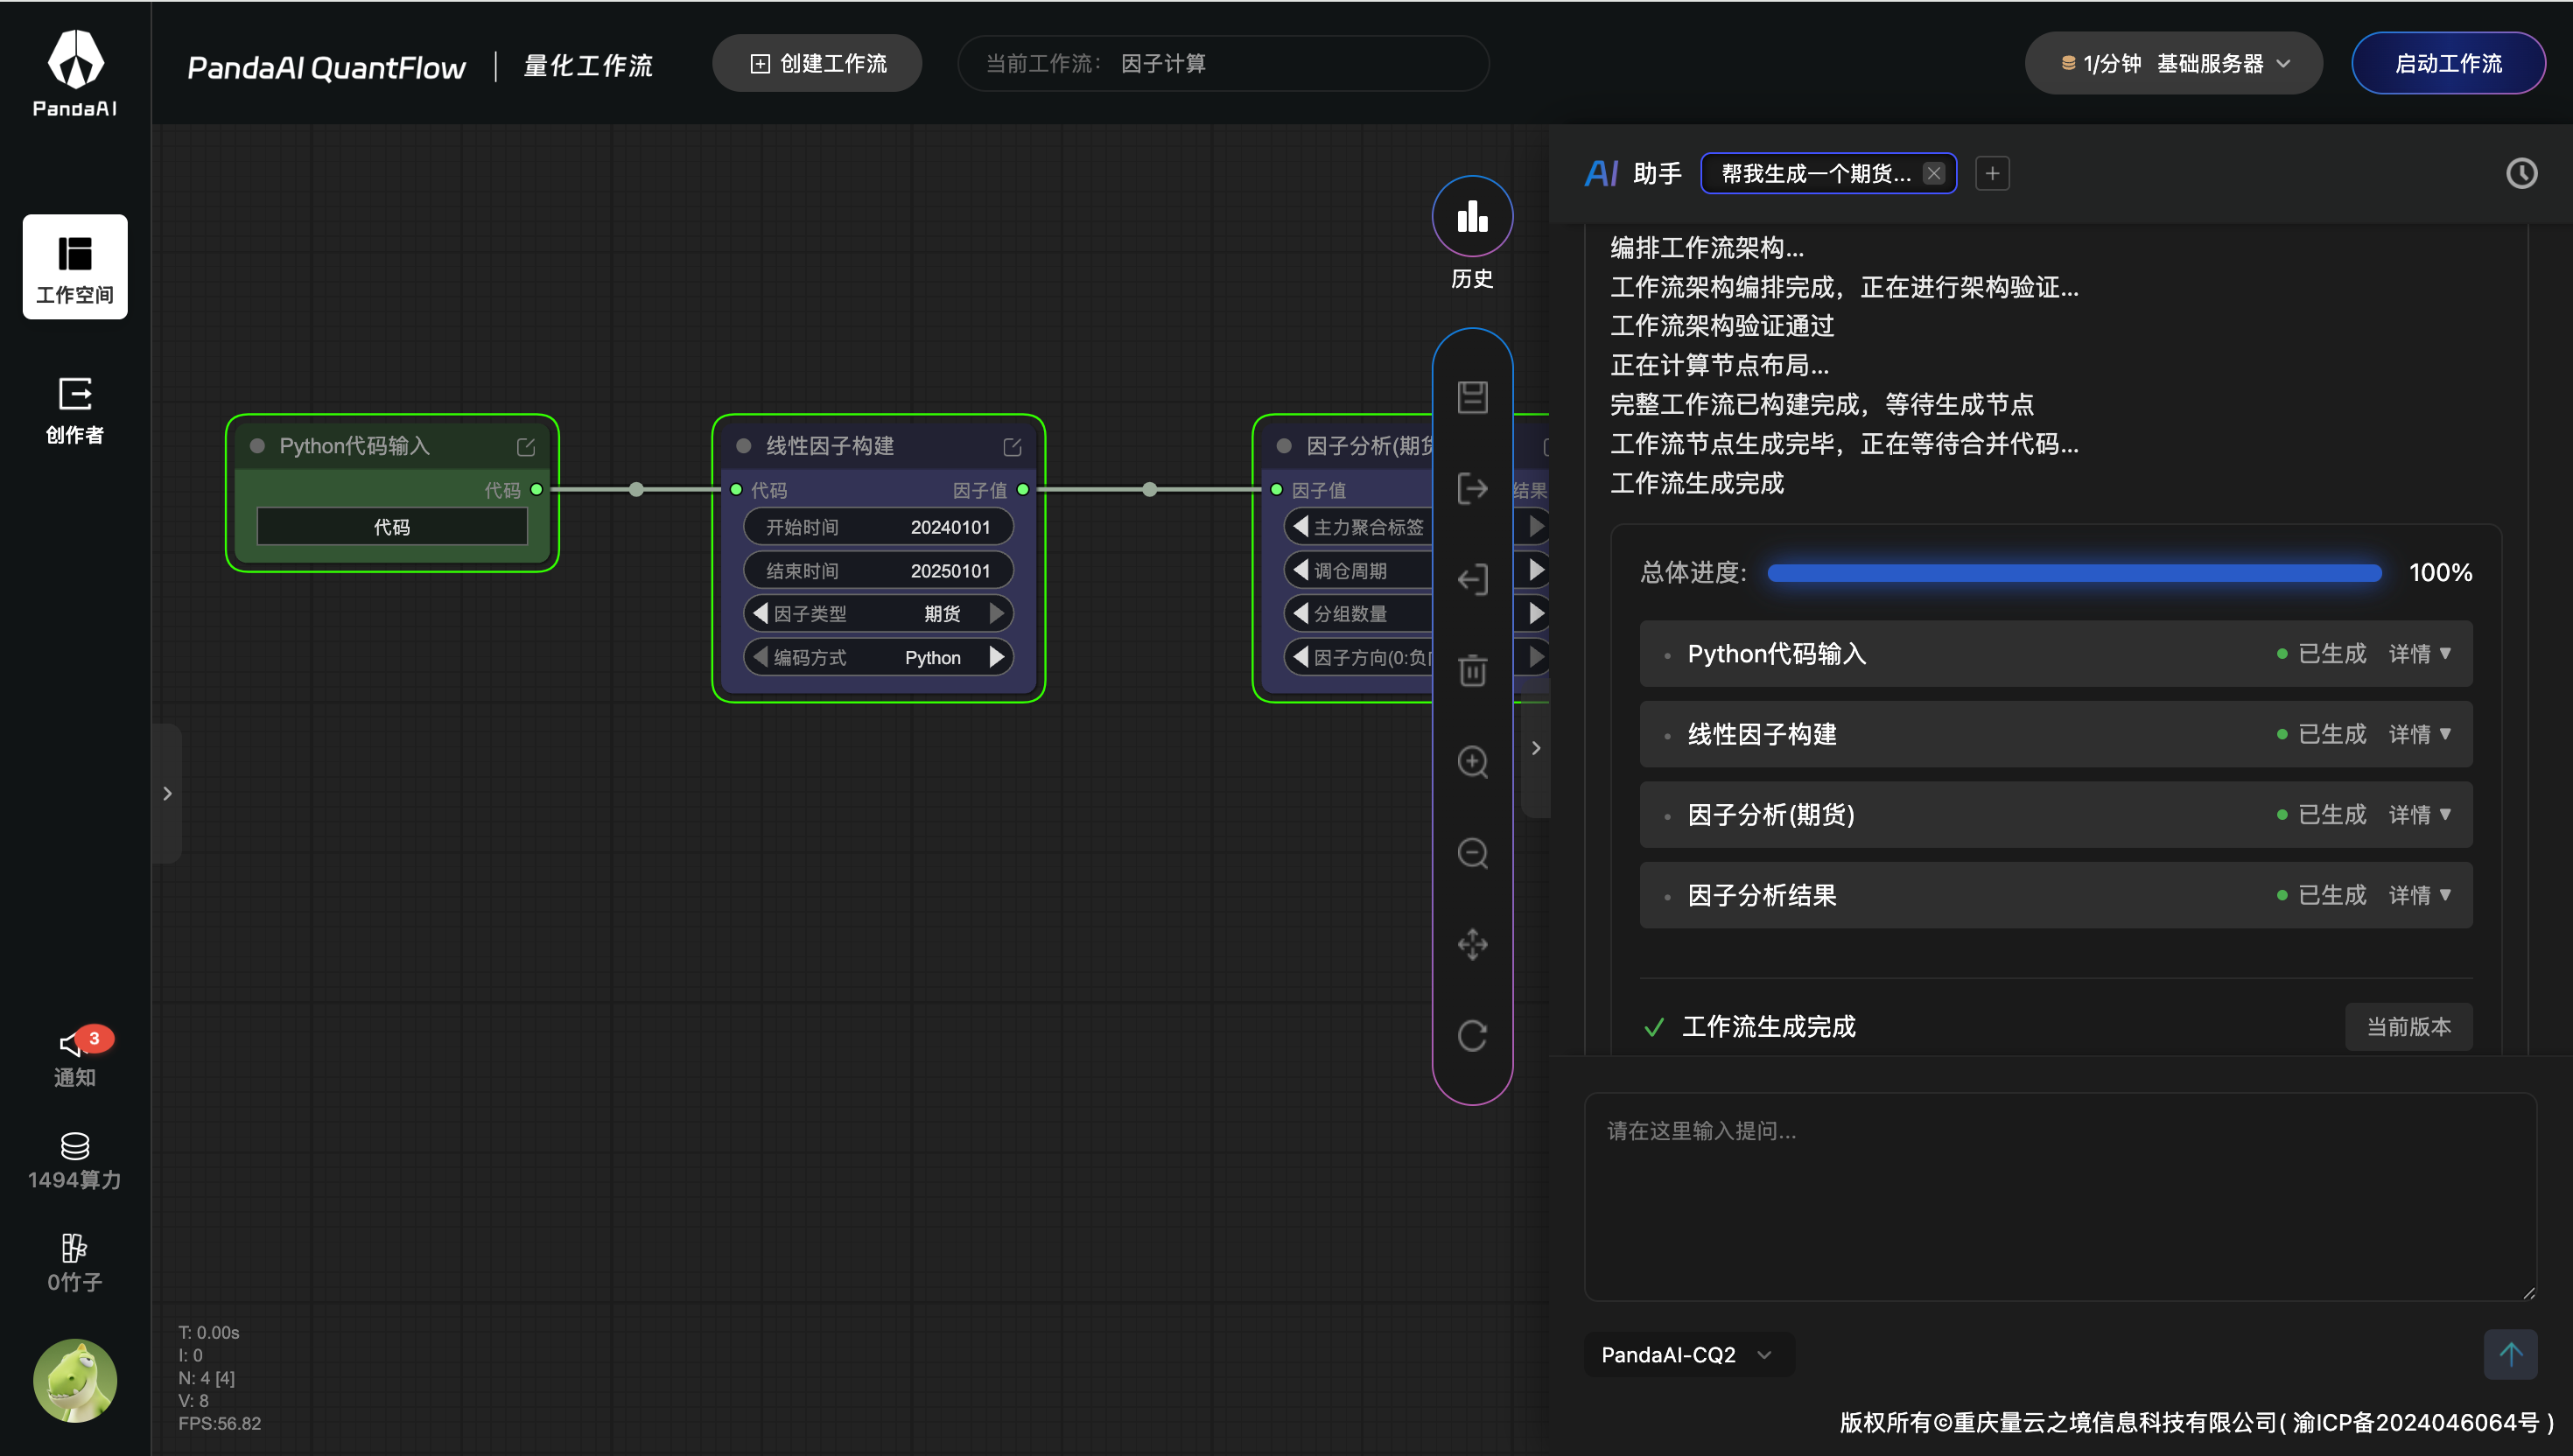Click the export arrow icon in canvas toolbar
This screenshot has height=1456, width=2573.
click(1472, 488)
